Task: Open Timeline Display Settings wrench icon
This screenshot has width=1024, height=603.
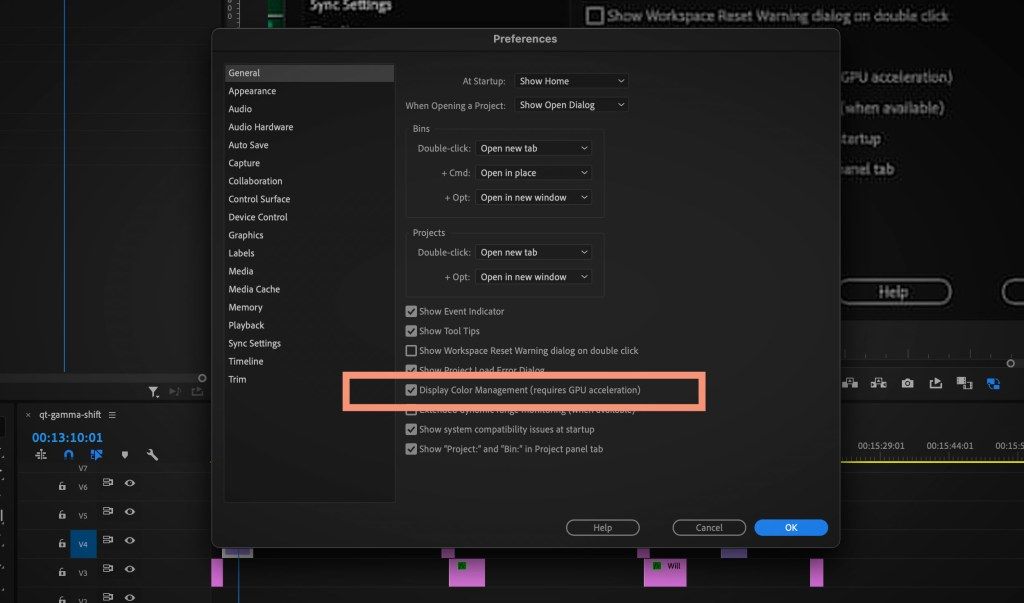Action: coord(152,454)
